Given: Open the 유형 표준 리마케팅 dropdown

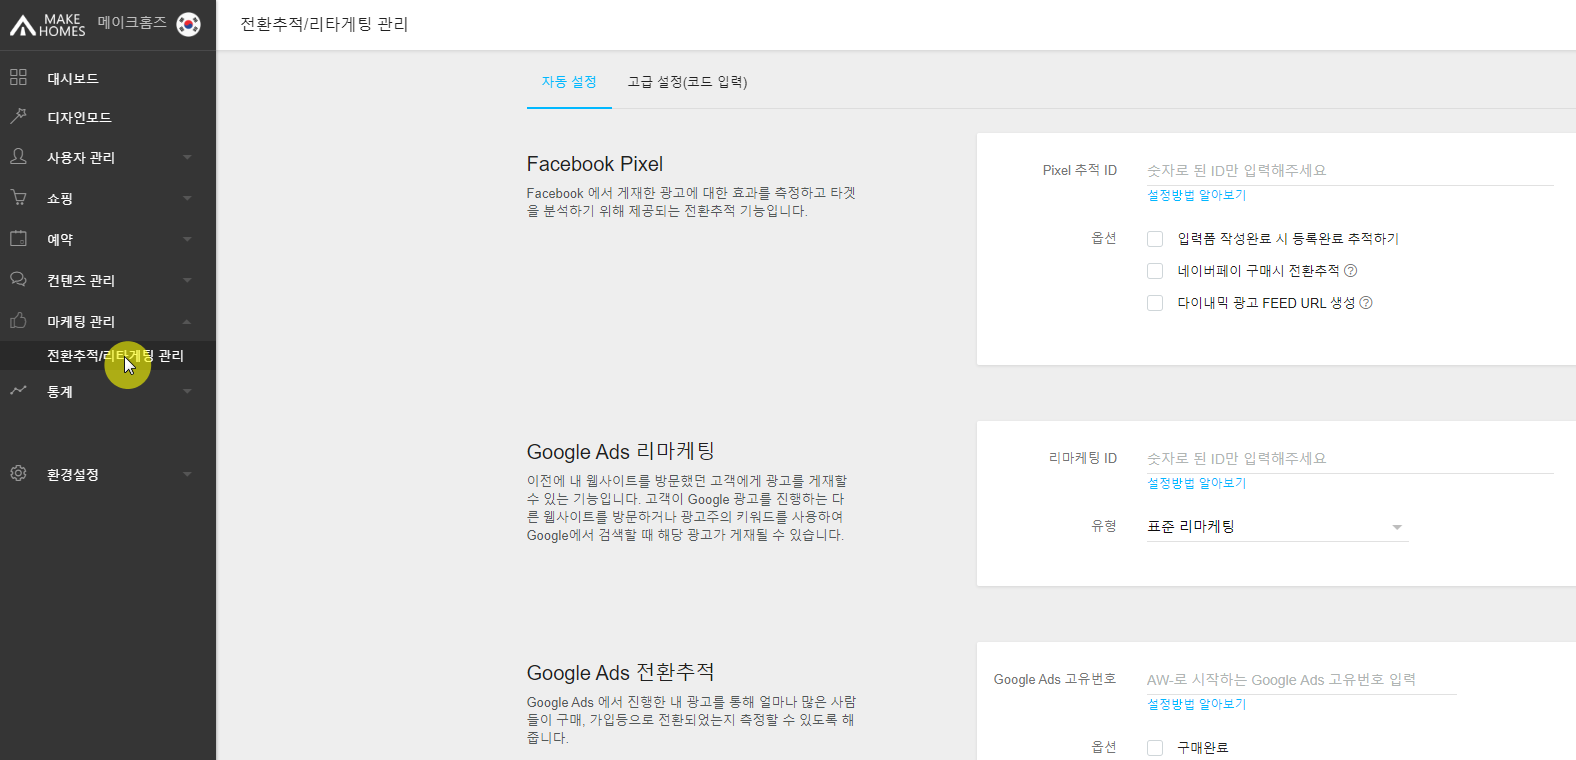Looking at the screenshot, I should tap(1277, 527).
